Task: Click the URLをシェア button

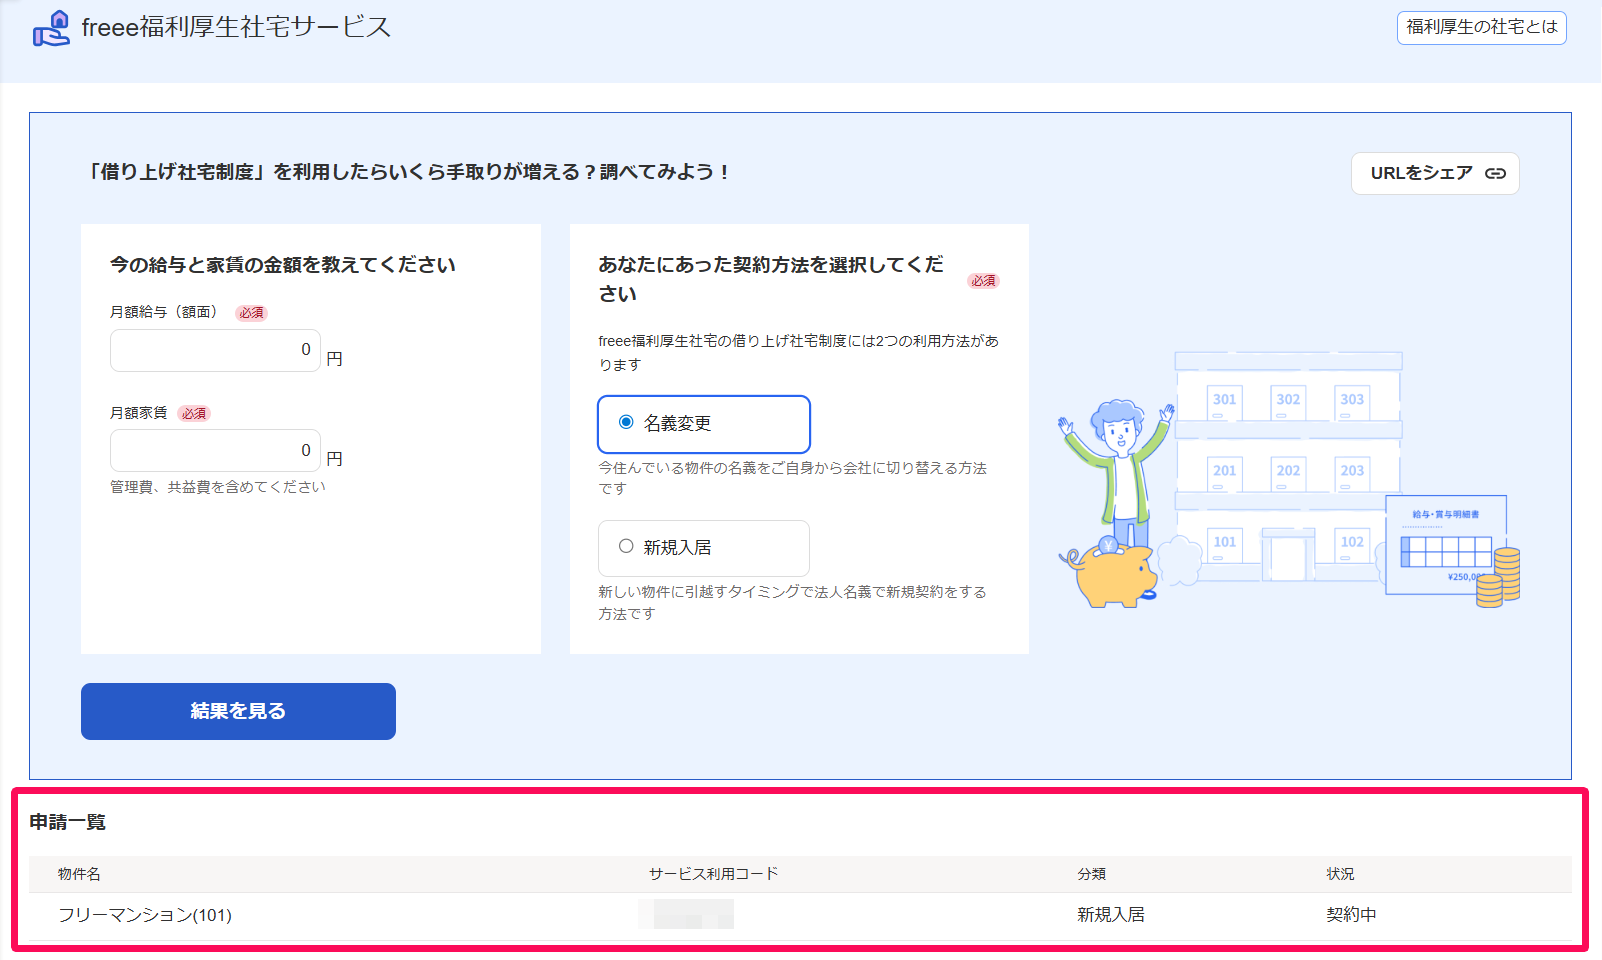Action: coord(1435,173)
